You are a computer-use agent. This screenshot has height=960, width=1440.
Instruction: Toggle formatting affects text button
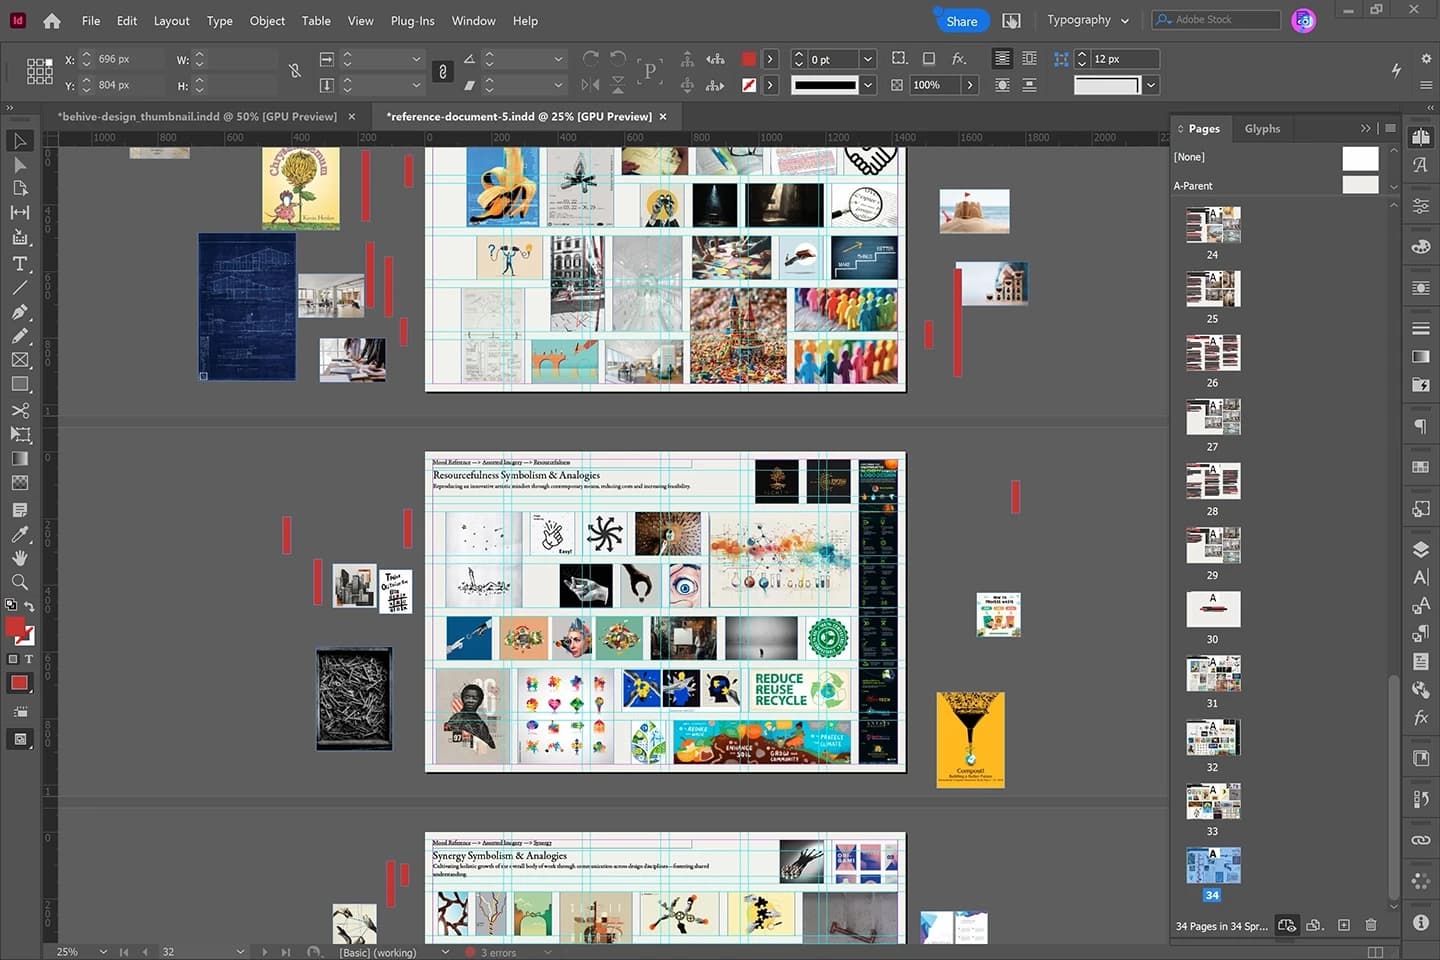[28, 659]
